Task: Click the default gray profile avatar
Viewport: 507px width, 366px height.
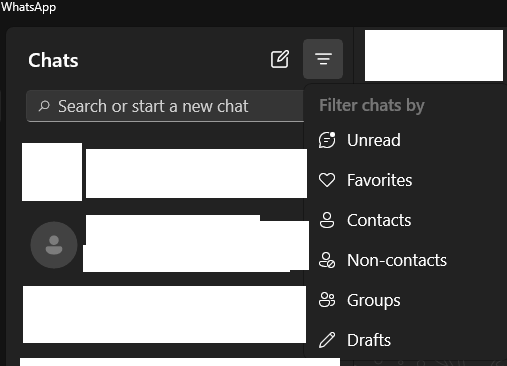Action: point(54,245)
